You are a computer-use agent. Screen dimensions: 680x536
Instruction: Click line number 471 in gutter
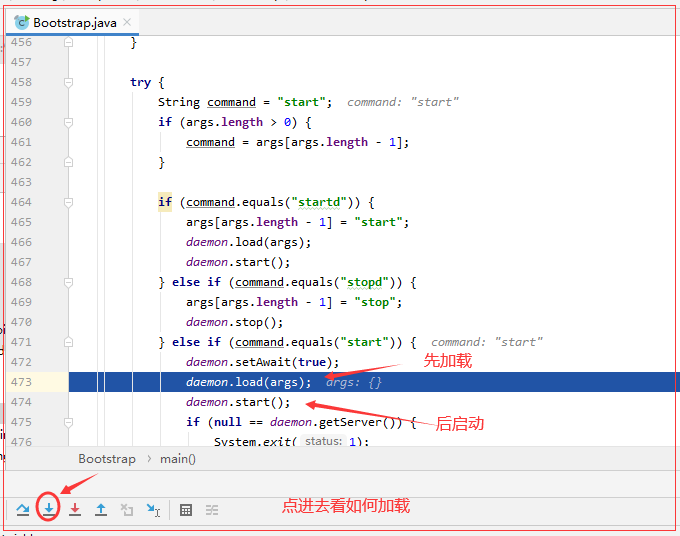click(21, 342)
